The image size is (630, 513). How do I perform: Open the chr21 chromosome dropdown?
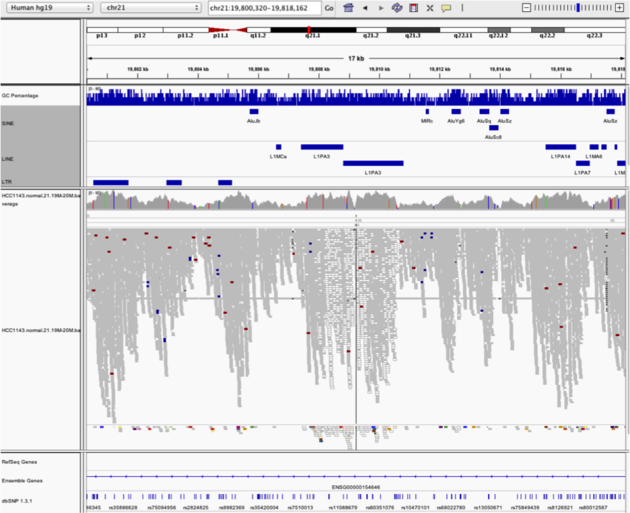tap(150, 7)
